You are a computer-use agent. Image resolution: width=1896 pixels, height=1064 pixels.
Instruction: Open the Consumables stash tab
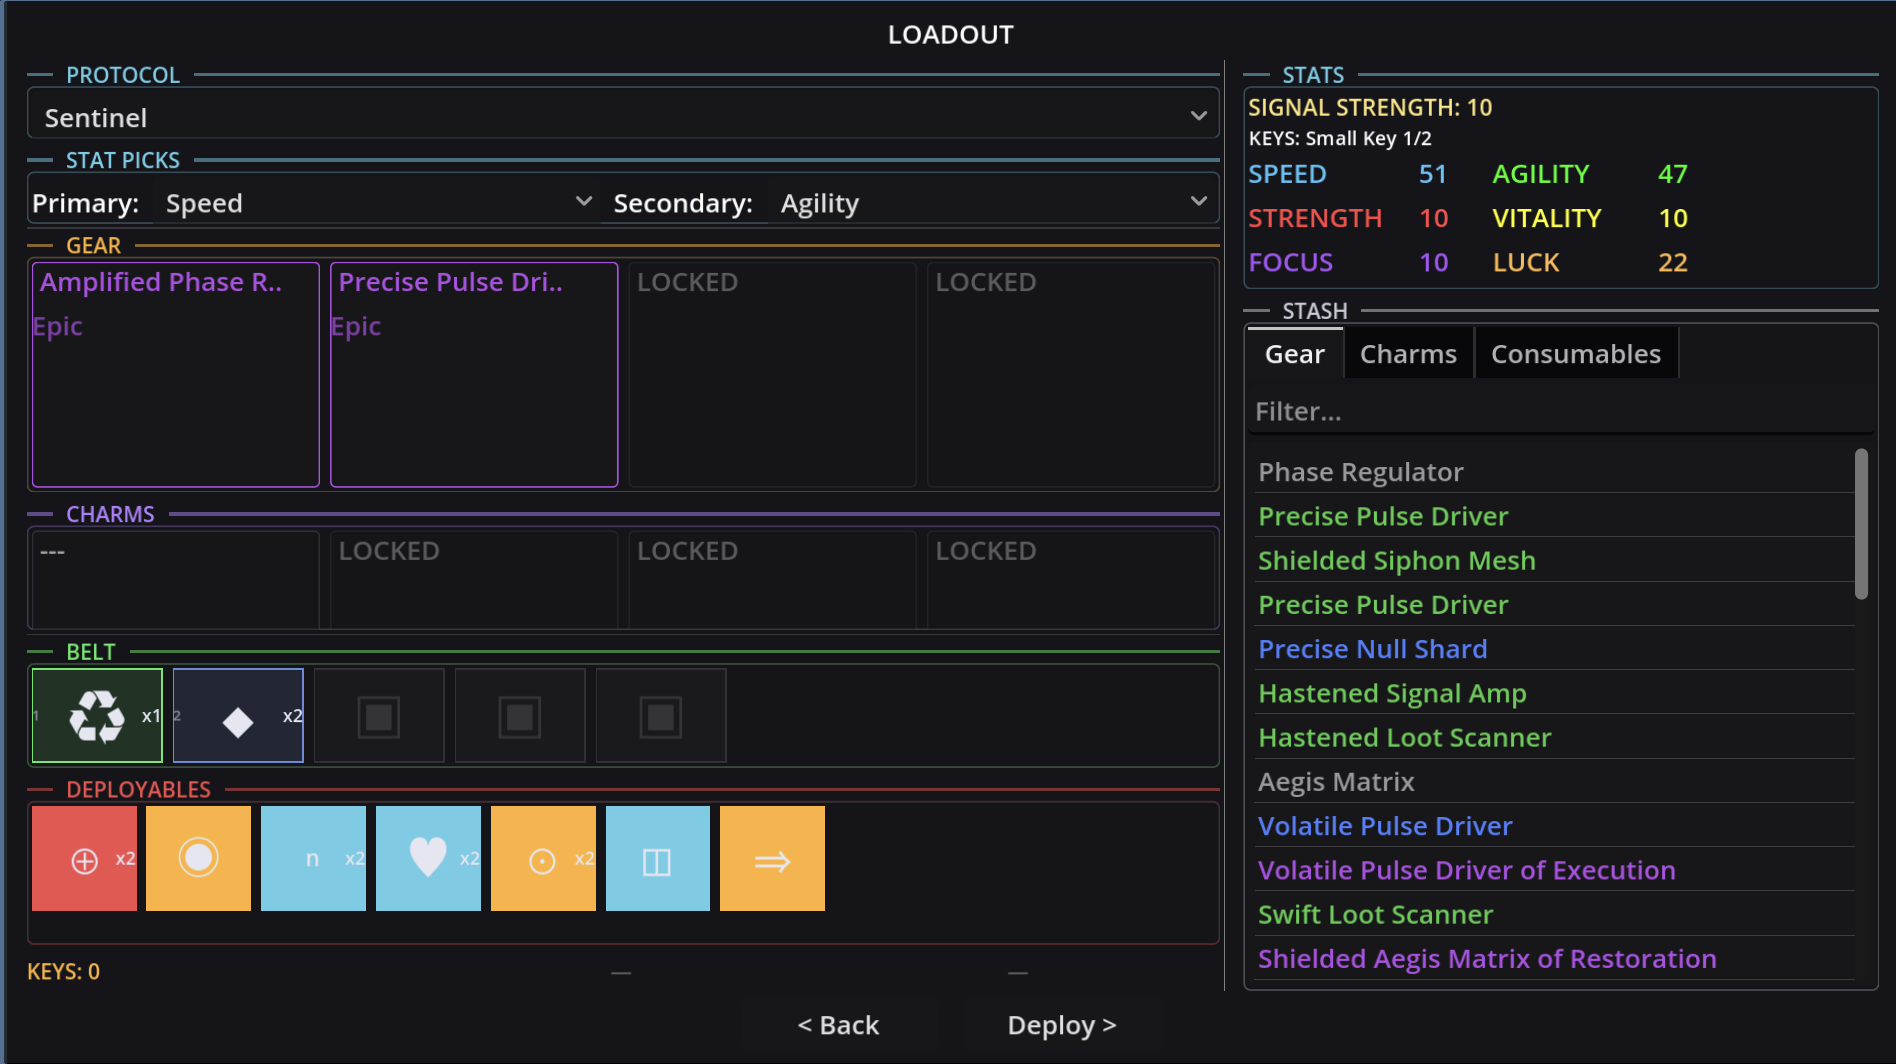pos(1575,352)
